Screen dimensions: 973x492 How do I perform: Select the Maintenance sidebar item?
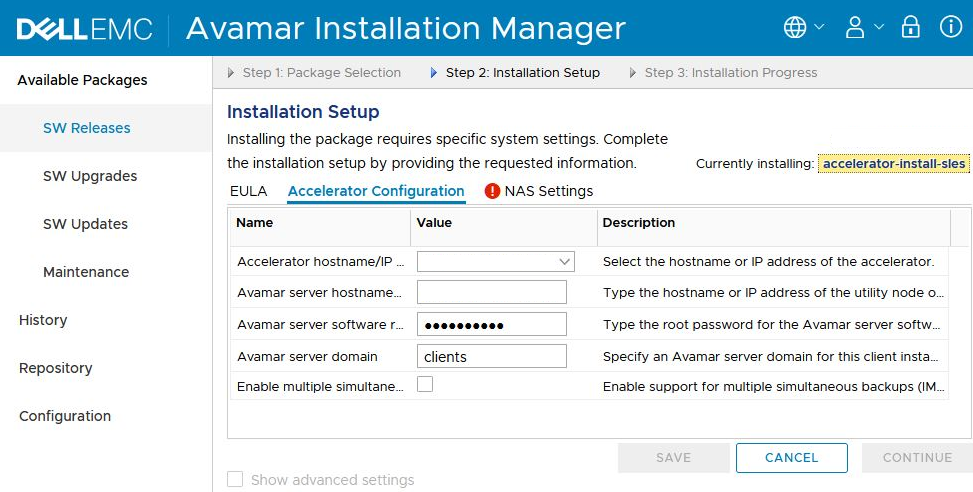coord(86,272)
